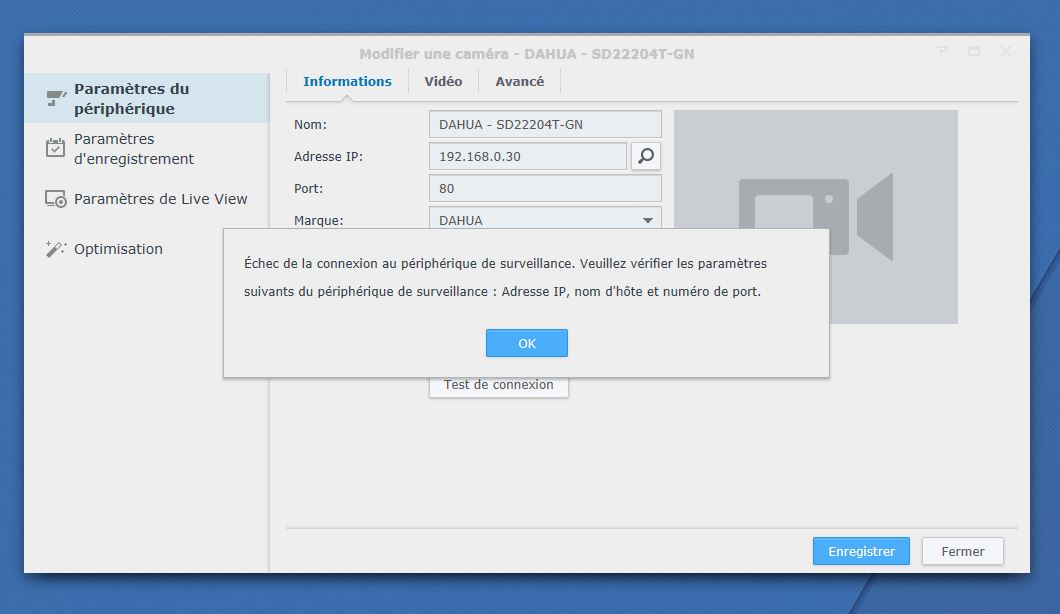Click the IP address search magnifier icon

point(646,156)
